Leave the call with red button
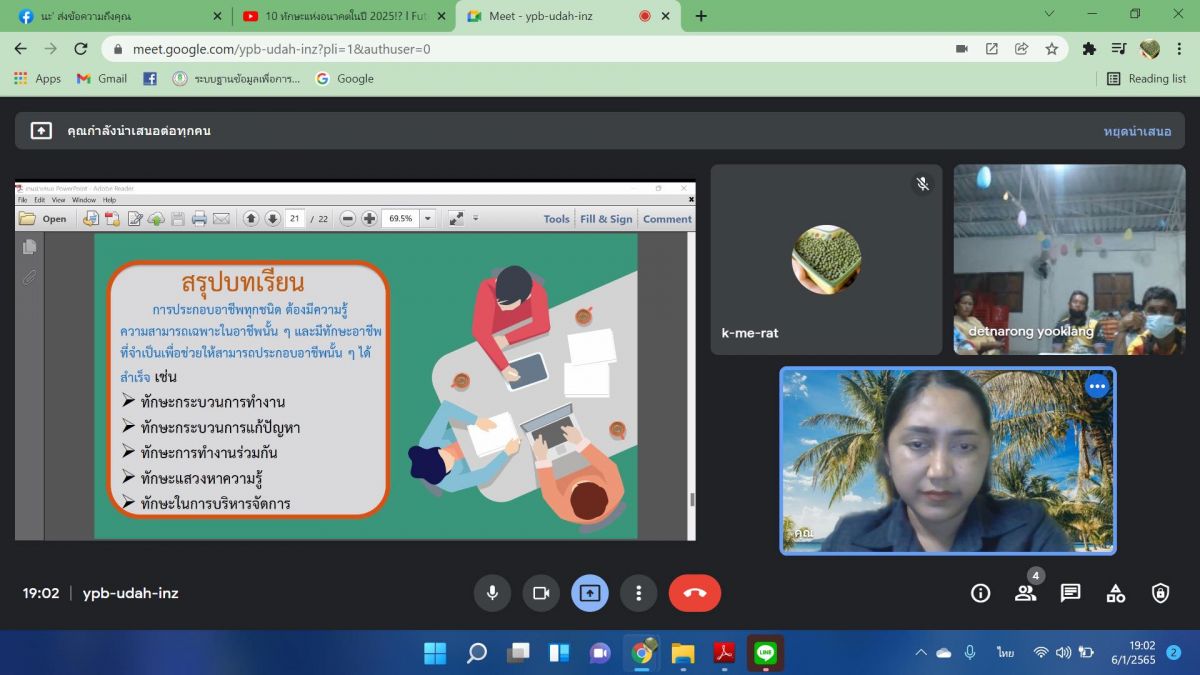 [694, 593]
